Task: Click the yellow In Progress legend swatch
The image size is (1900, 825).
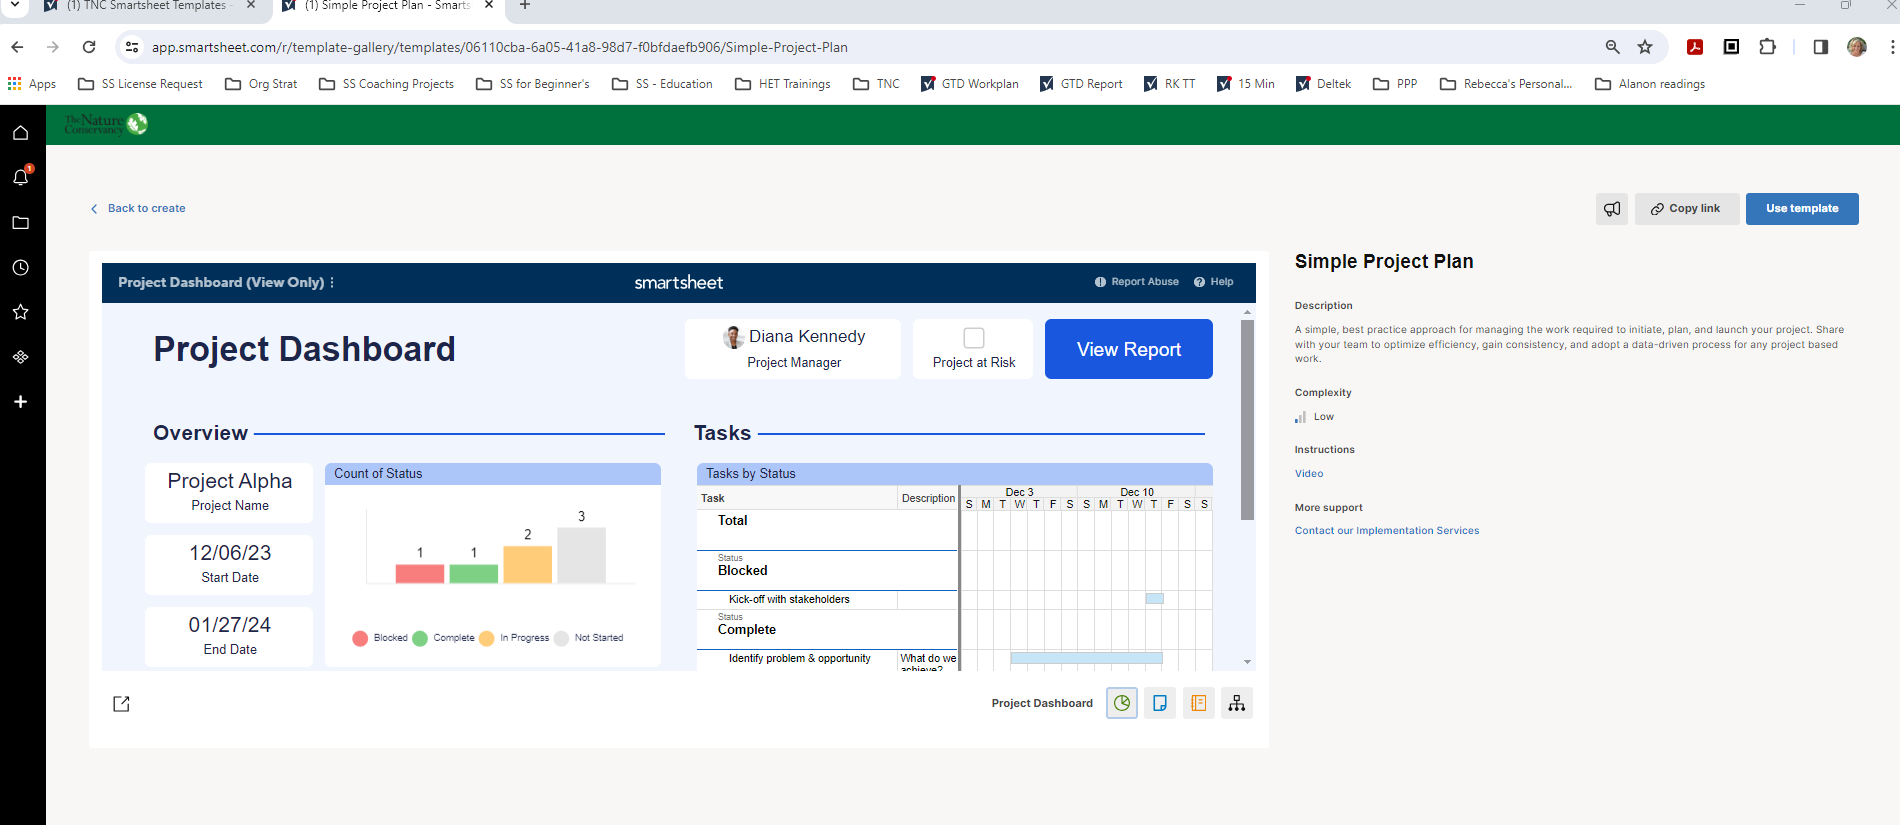Action: 487,638
